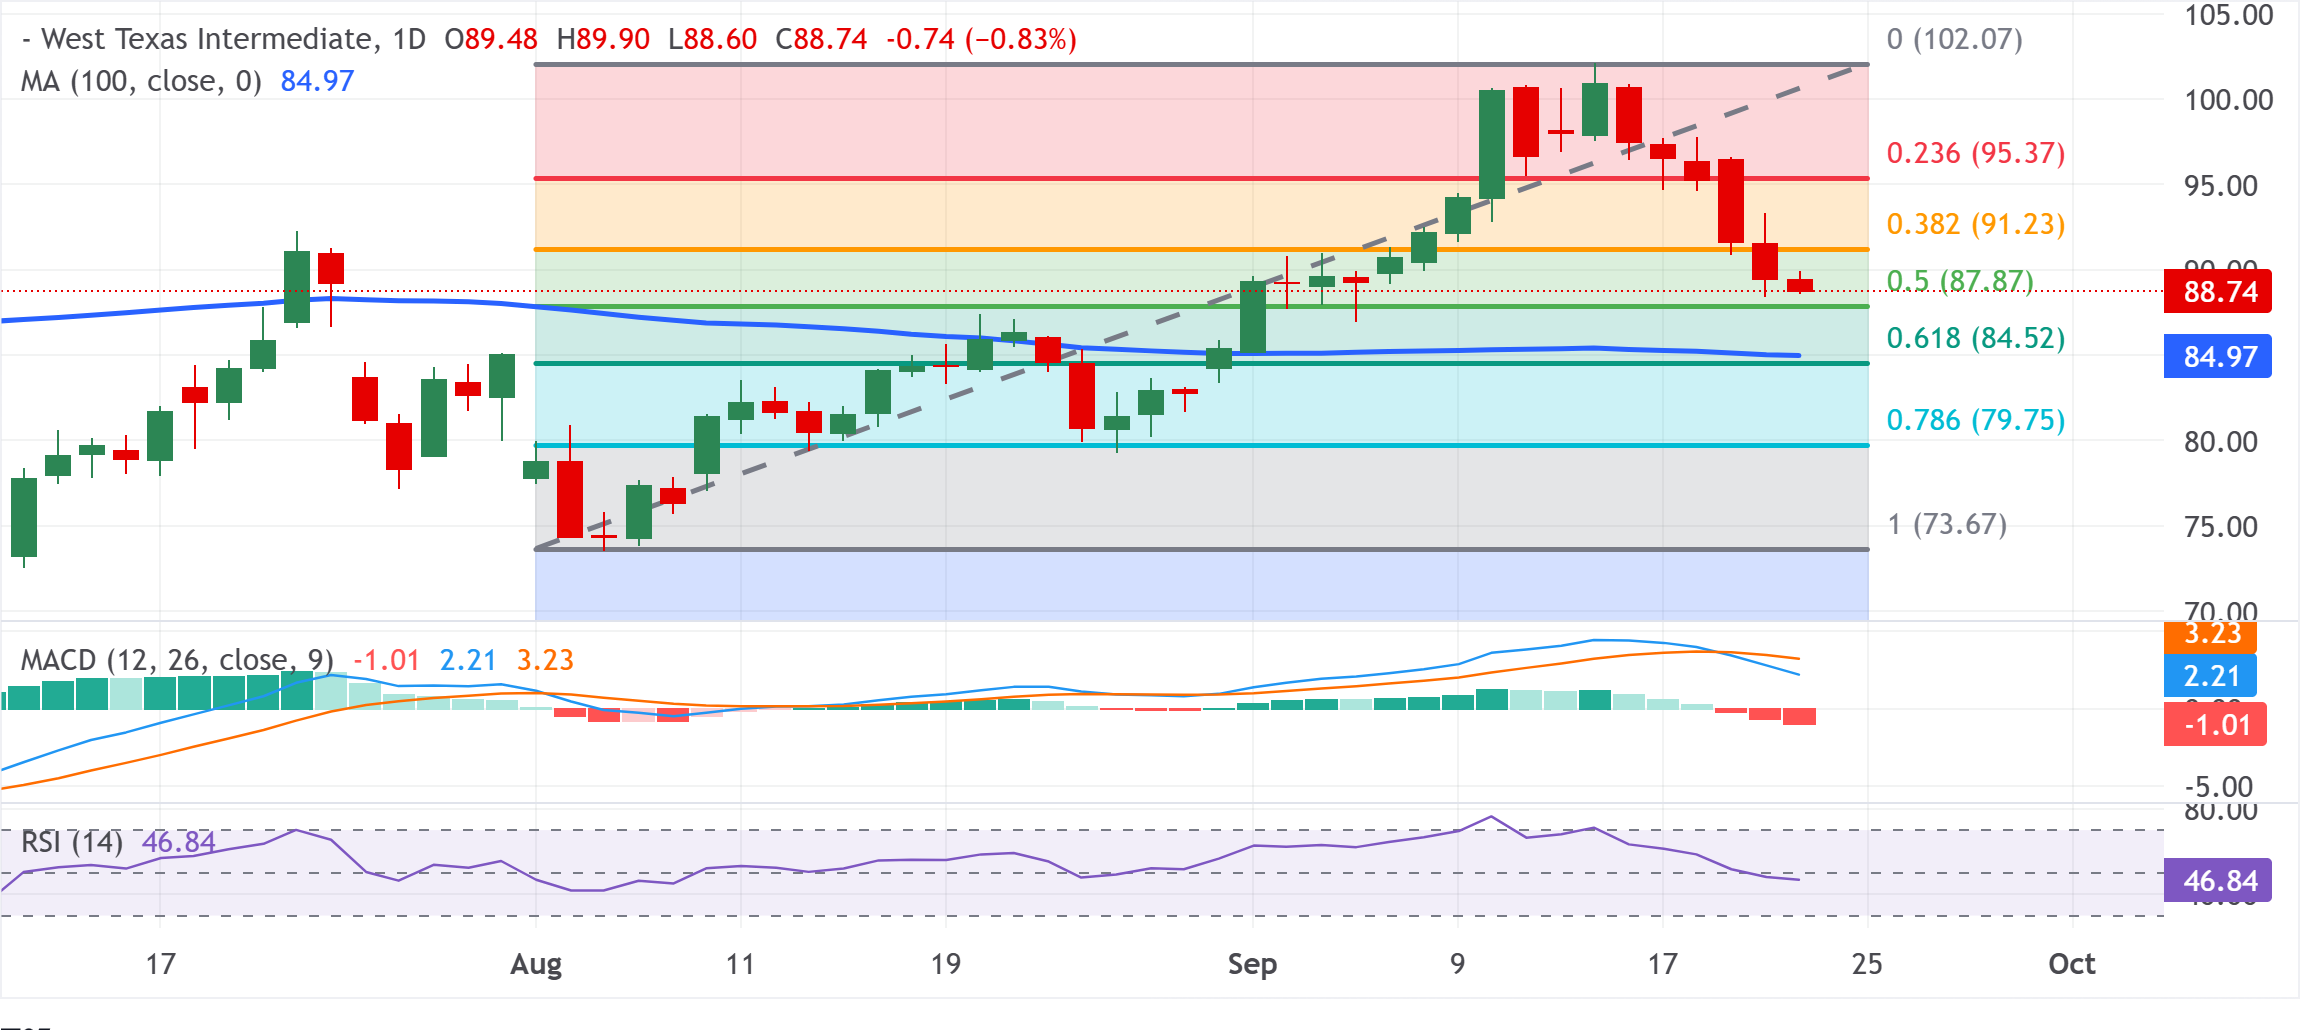Click the red MACD histogram tag -1.01

[2215, 724]
